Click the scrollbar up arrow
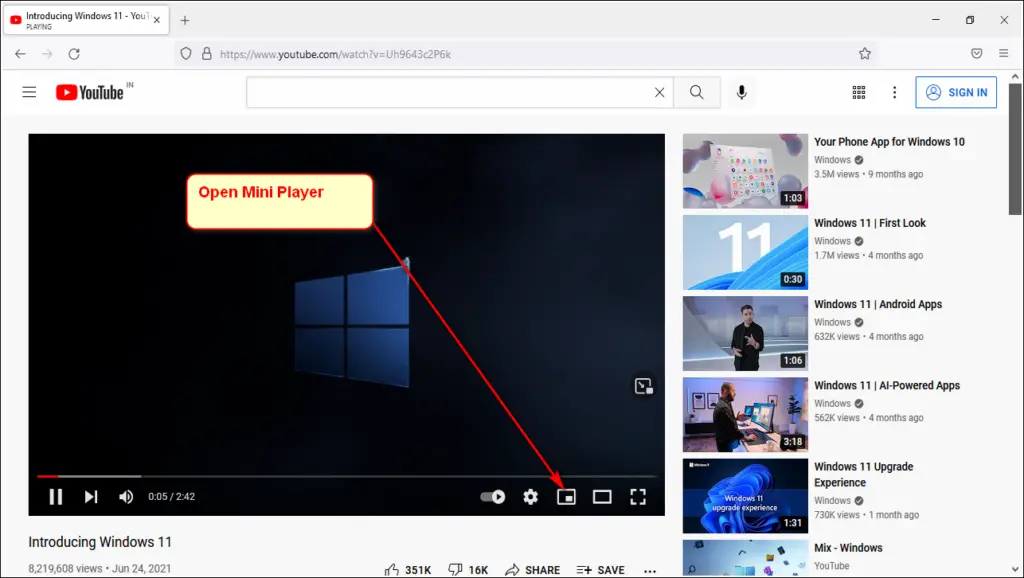Image resolution: width=1024 pixels, height=578 pixels. [x=1015, y=77]
